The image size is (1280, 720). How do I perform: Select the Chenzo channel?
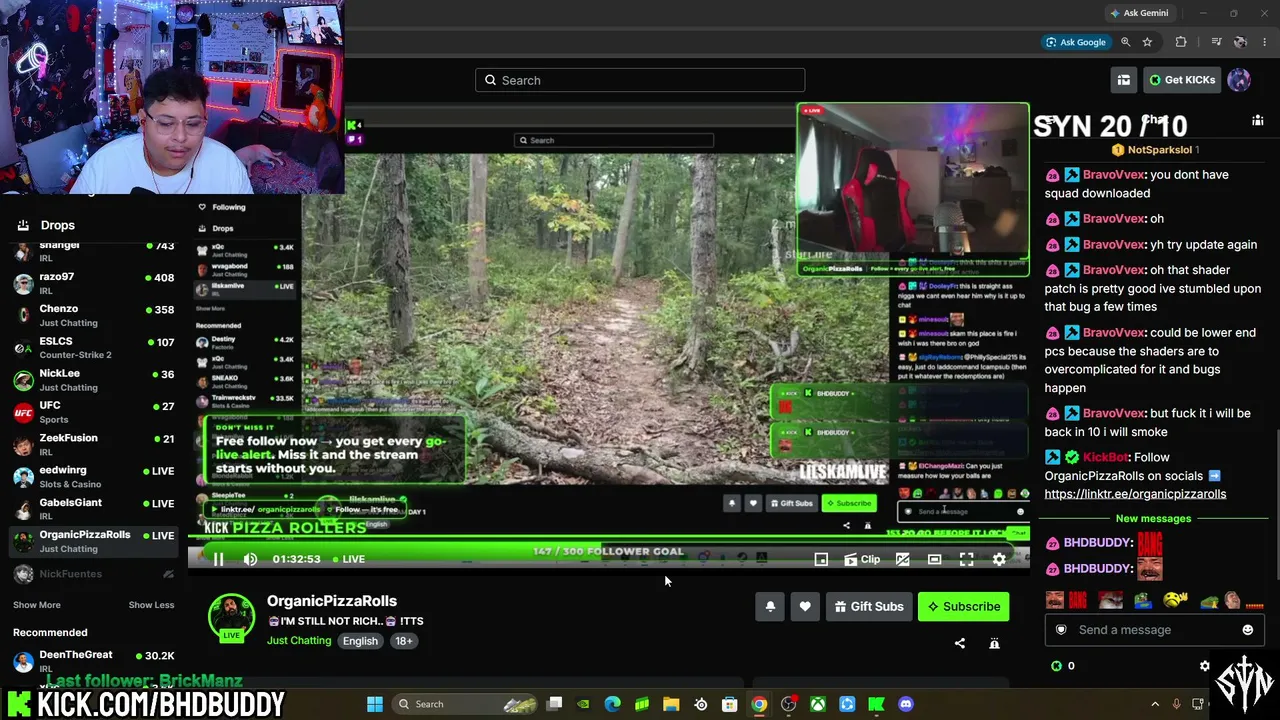pos(95,315)
